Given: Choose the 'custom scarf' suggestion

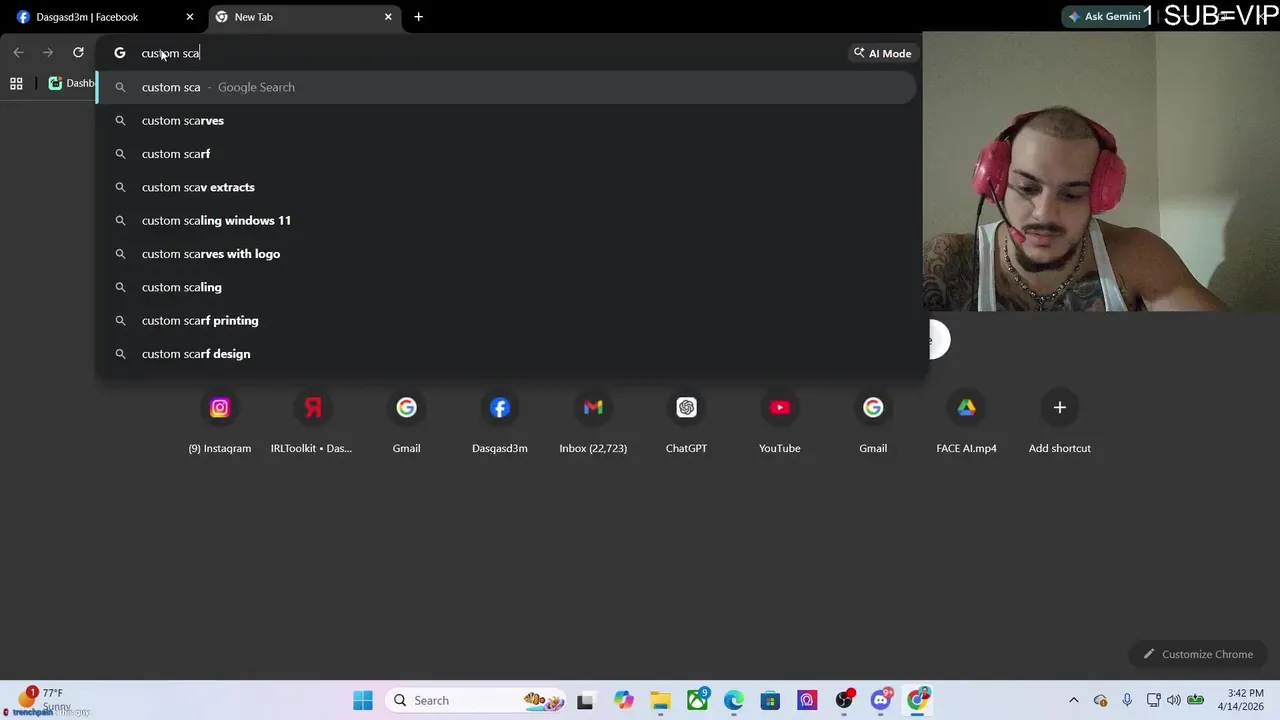Looking at the screenshot, I should click(507, 154).
